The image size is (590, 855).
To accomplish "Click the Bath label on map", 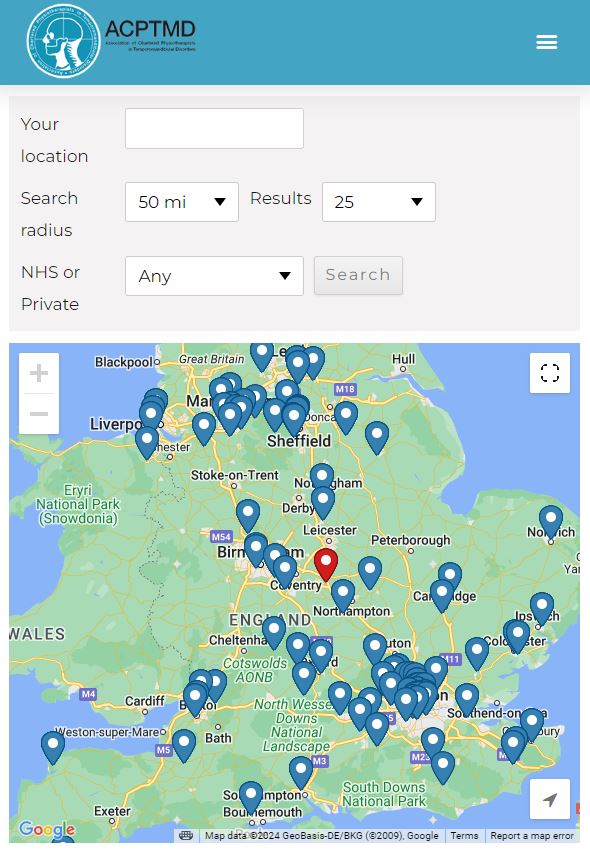I will tap(218, 738).
